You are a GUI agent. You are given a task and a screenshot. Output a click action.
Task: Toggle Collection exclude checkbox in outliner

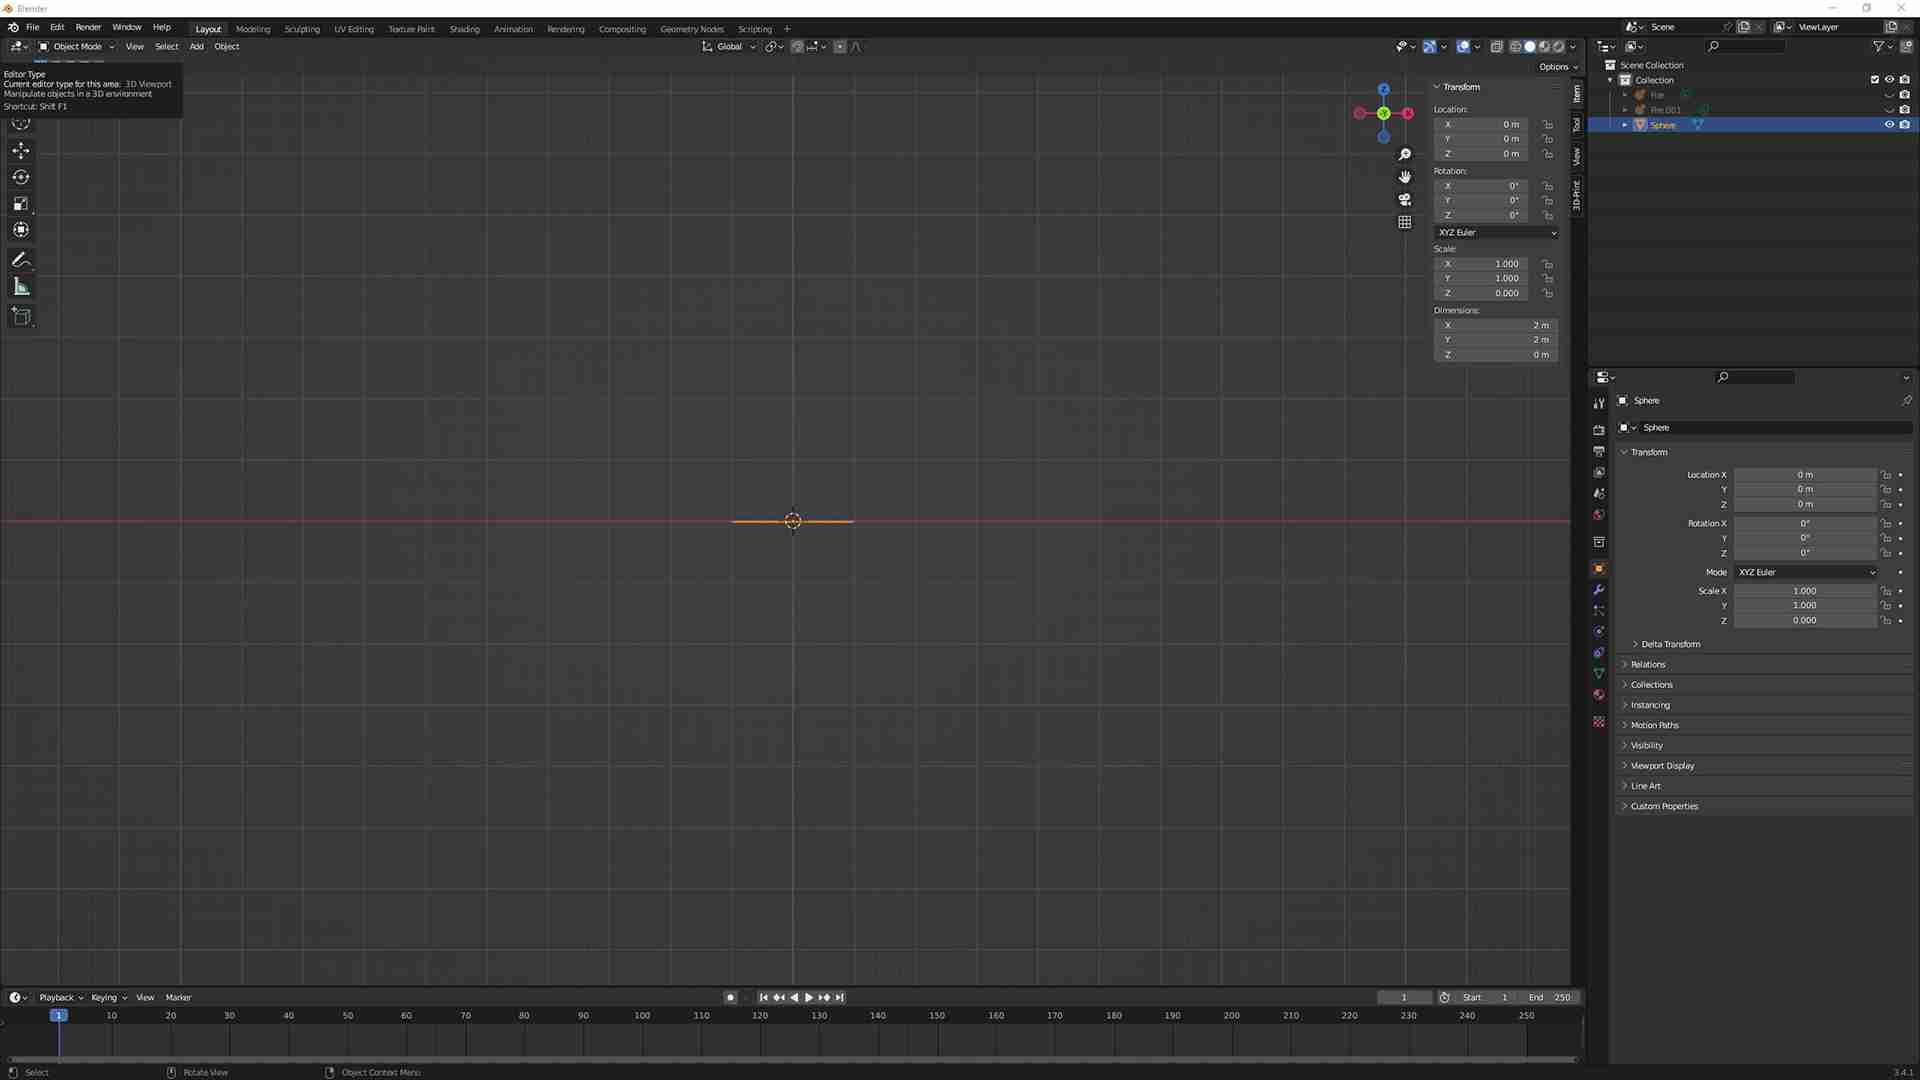1875,80
